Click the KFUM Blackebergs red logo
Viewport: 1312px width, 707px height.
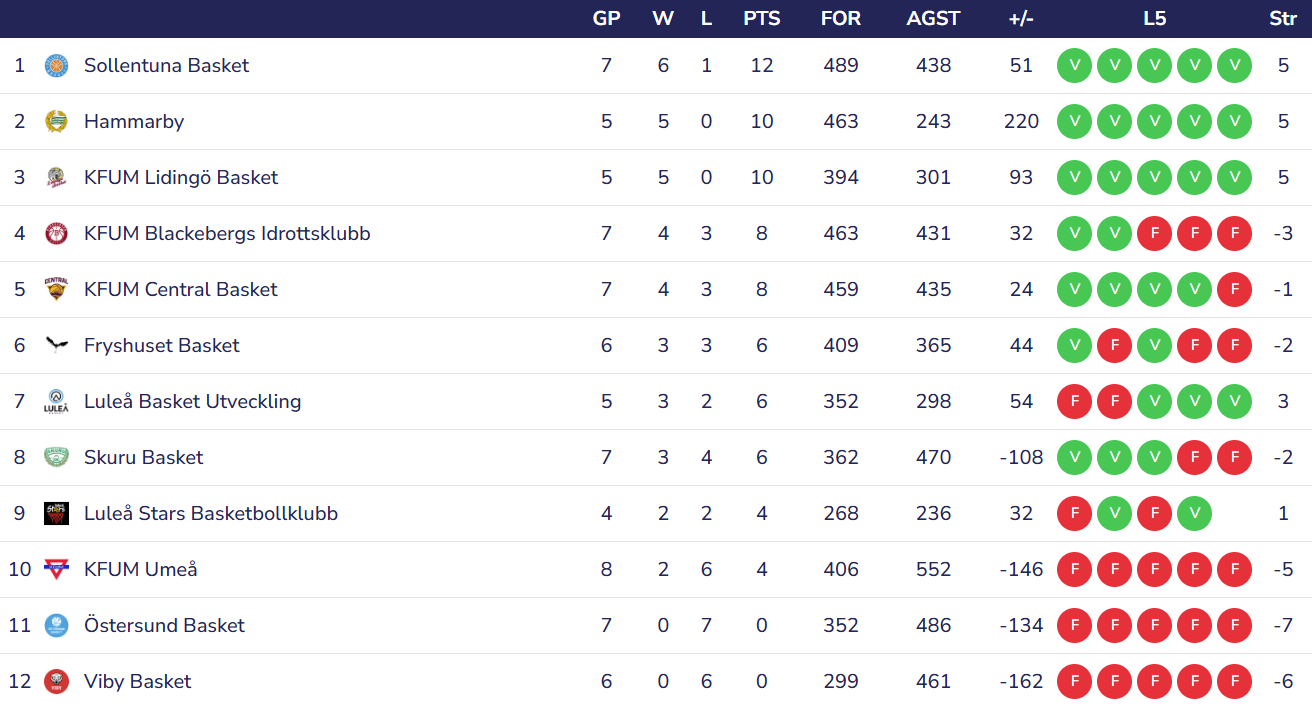point(56,234)
